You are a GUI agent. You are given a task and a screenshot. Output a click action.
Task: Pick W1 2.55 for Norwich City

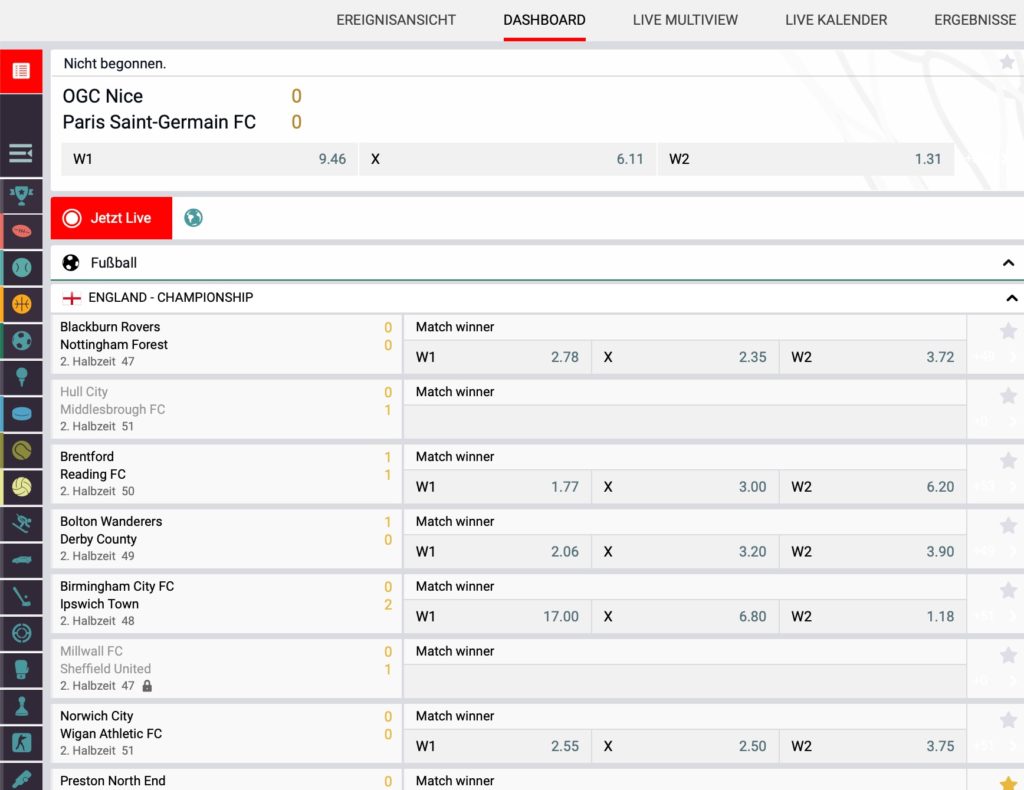497,746
